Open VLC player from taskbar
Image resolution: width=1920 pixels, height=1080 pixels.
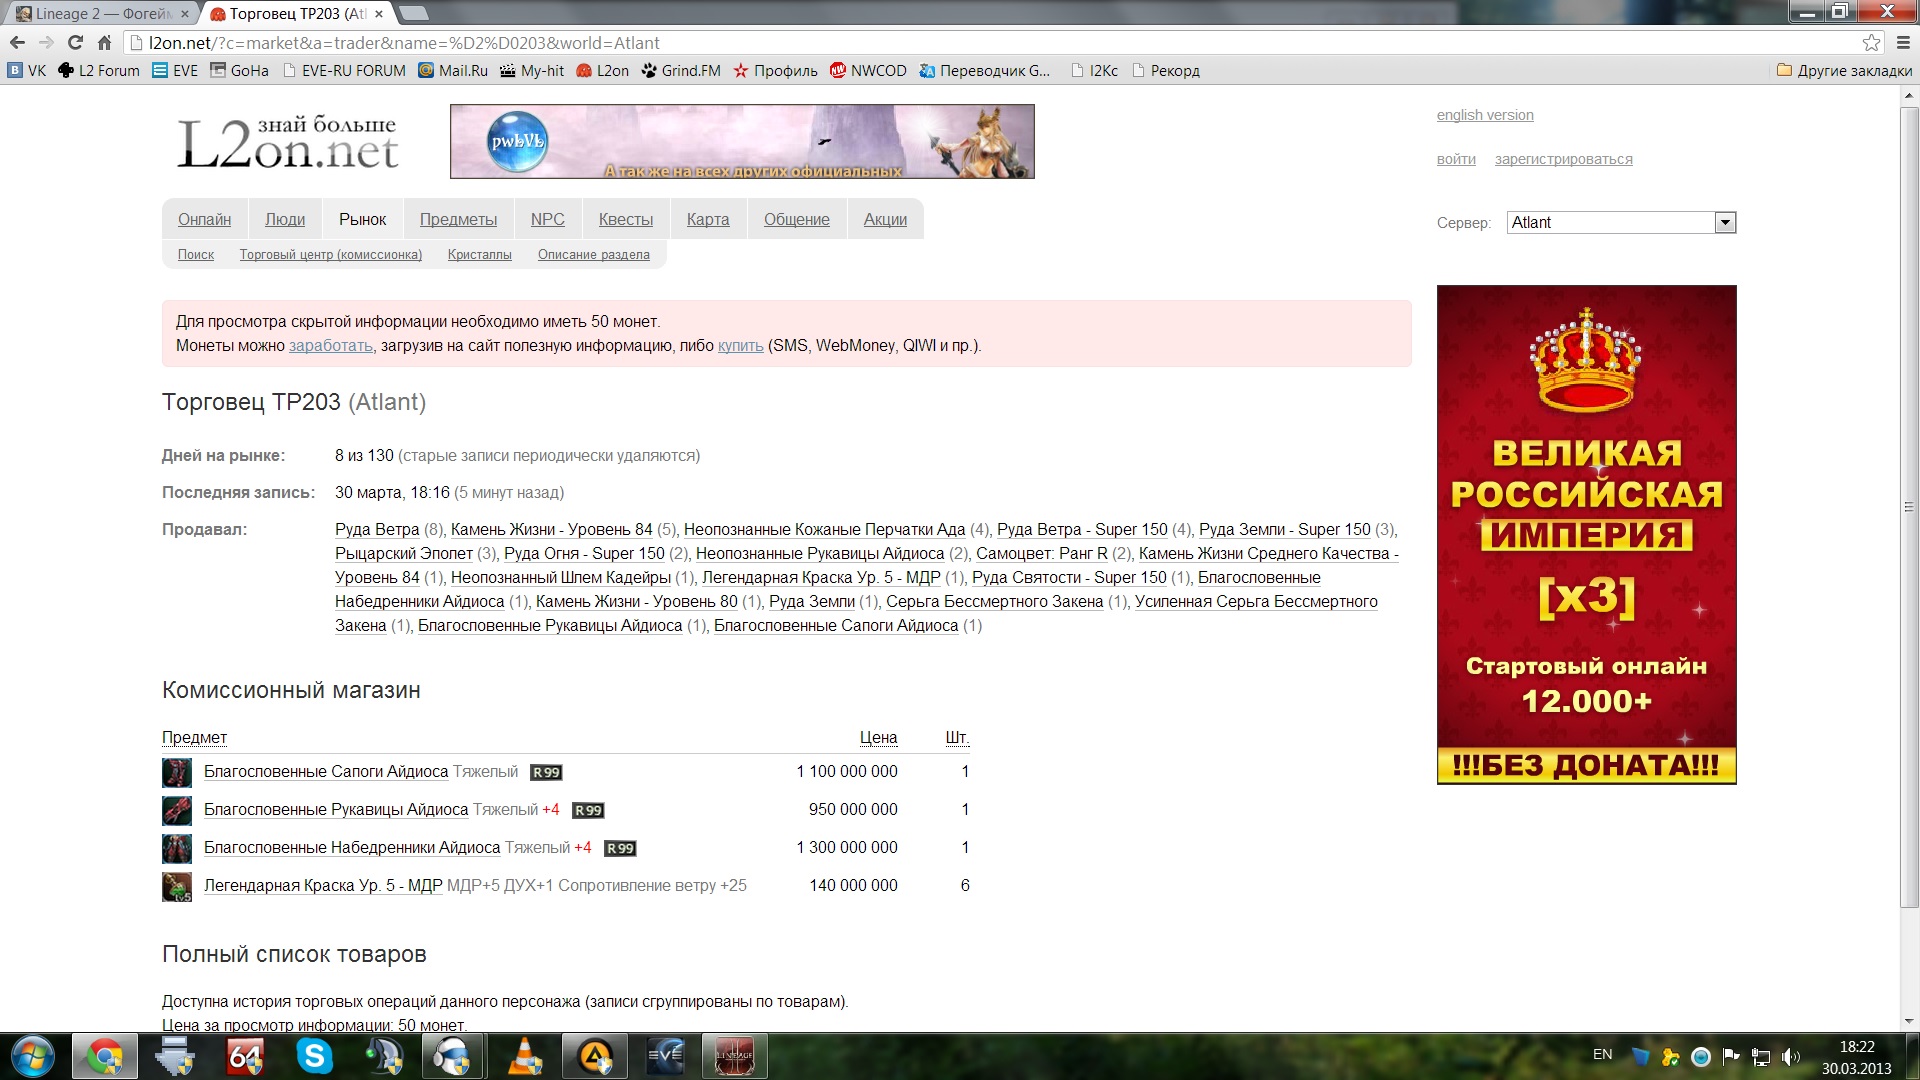coord(525,1056)
